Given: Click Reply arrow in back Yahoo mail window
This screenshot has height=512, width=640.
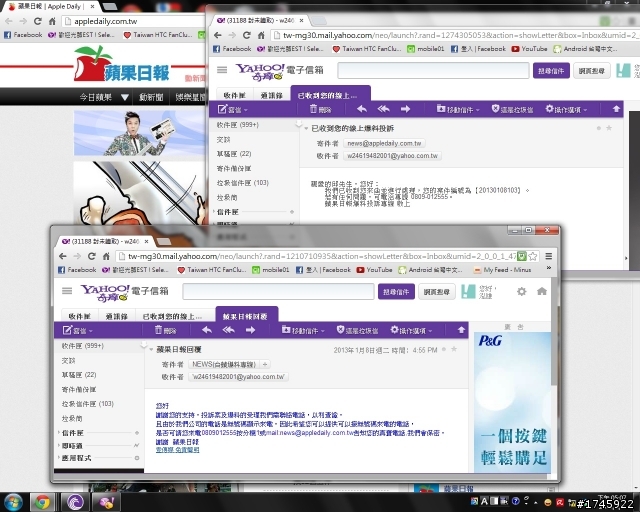Looking at the screenshot, I should [x=362, y=109].
